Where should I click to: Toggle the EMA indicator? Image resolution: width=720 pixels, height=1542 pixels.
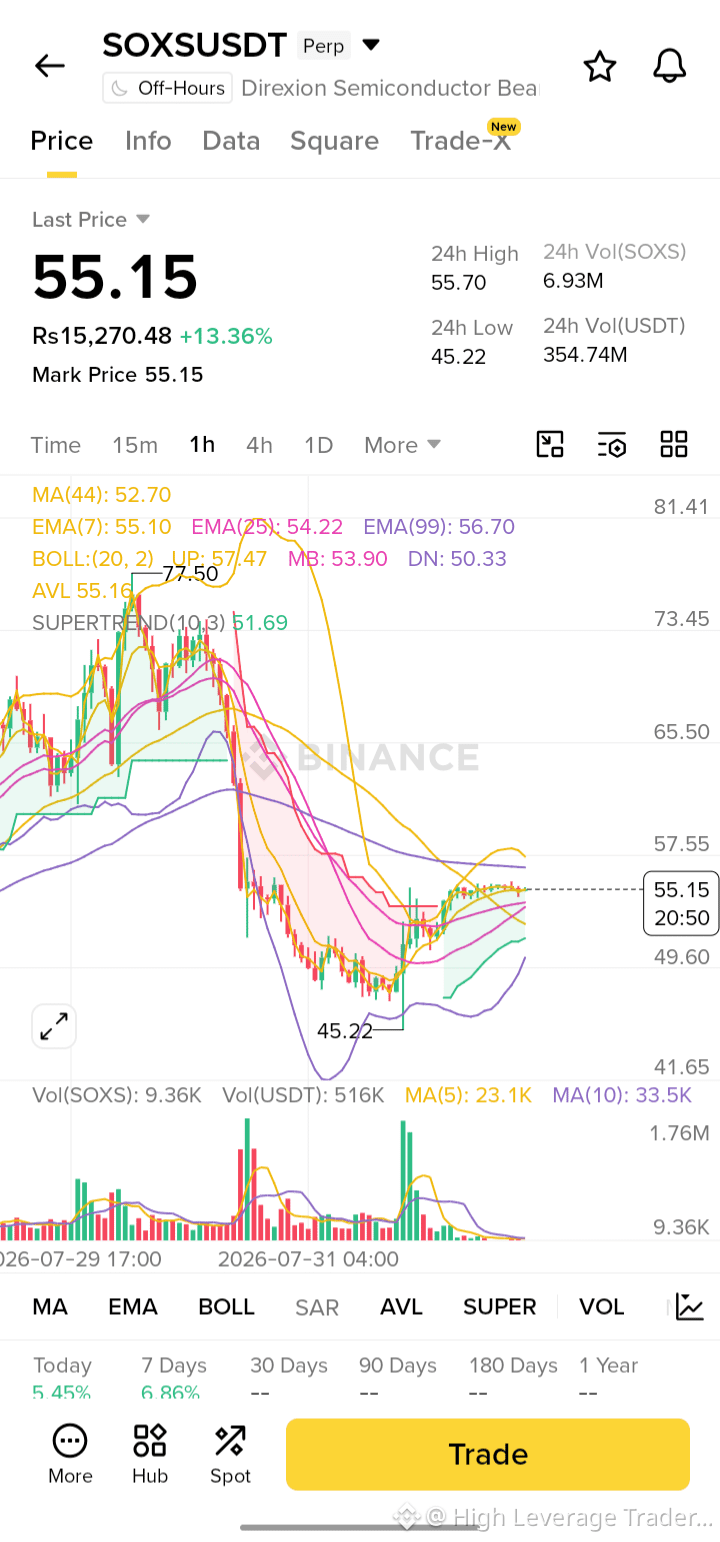133,1307
